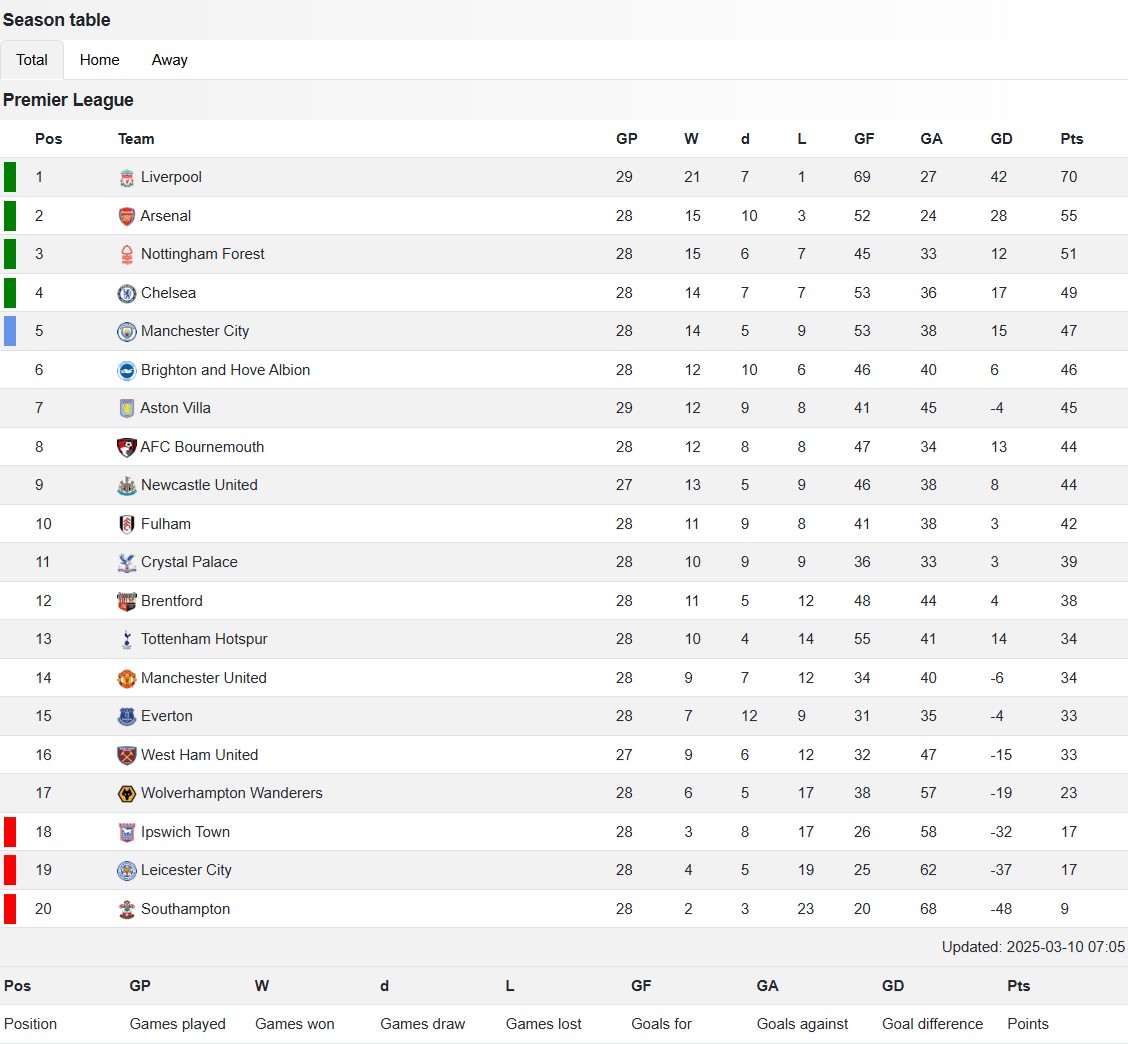Click the Tottenham Hotspur badge icon

(x=126, y=639)
